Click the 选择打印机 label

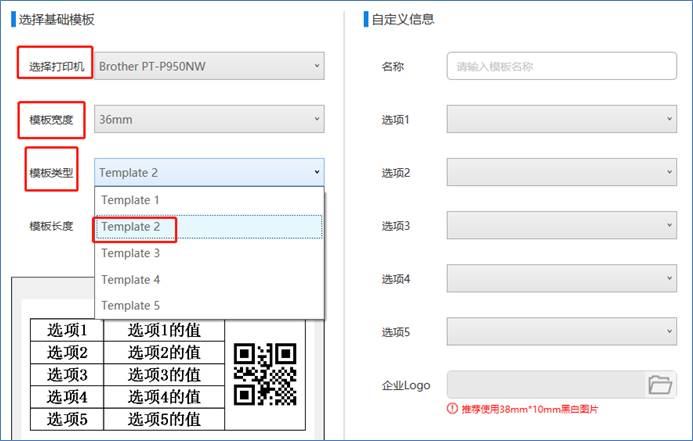56,67
